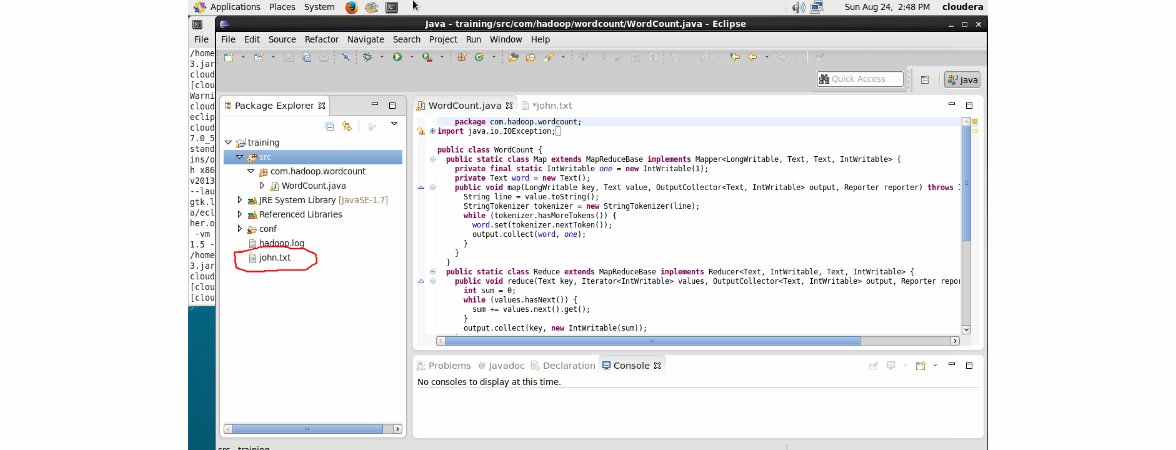The height and width of the screenshot is (450, 1176).
Task: Click the Run with external tools icon
Action: pyautogui.click(x=427, y=57)
